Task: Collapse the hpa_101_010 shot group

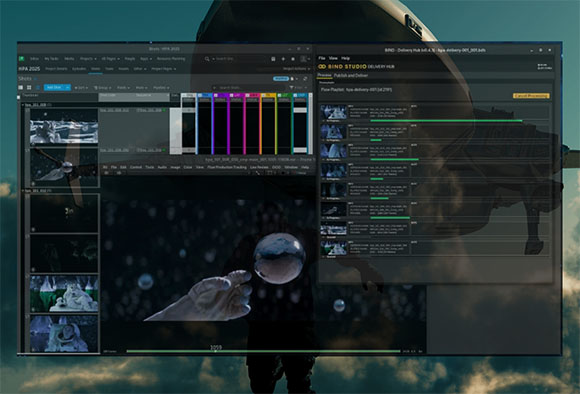Action: [23, 191]
